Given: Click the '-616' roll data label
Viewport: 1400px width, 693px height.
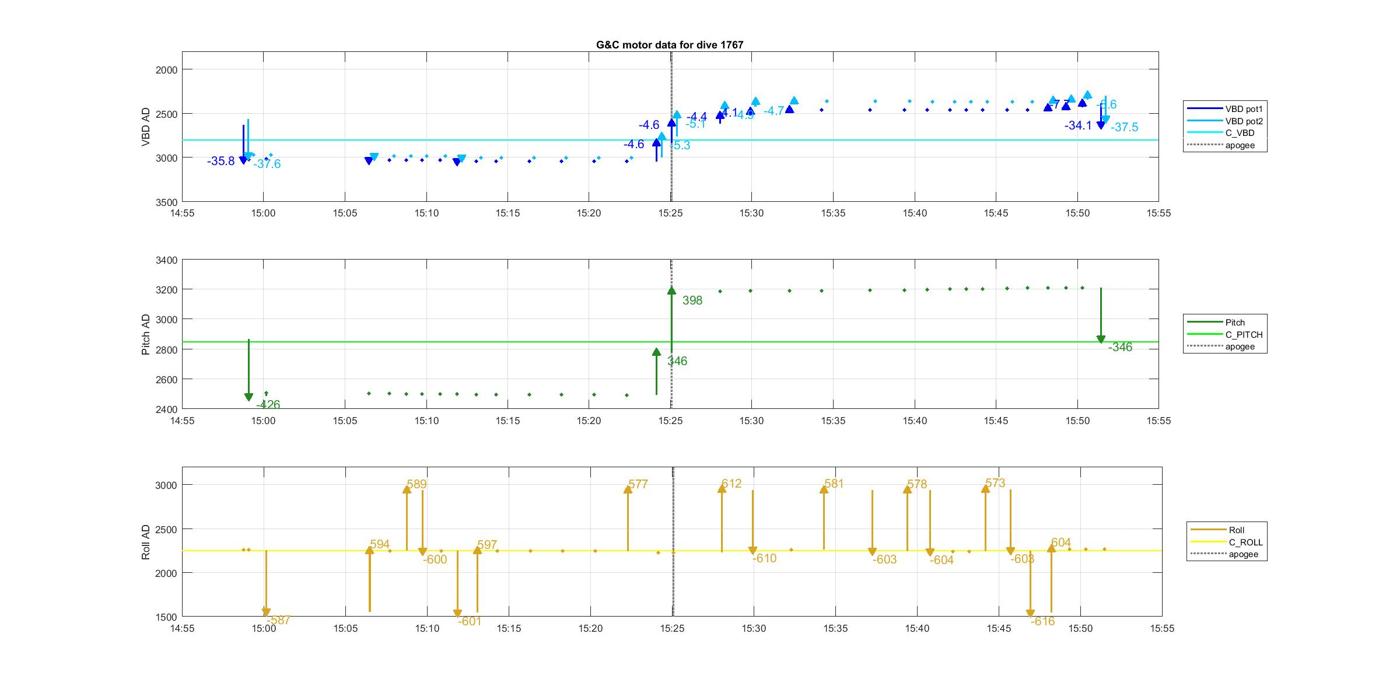Looking at the screenshot, I should click(x=1042, y=621).
